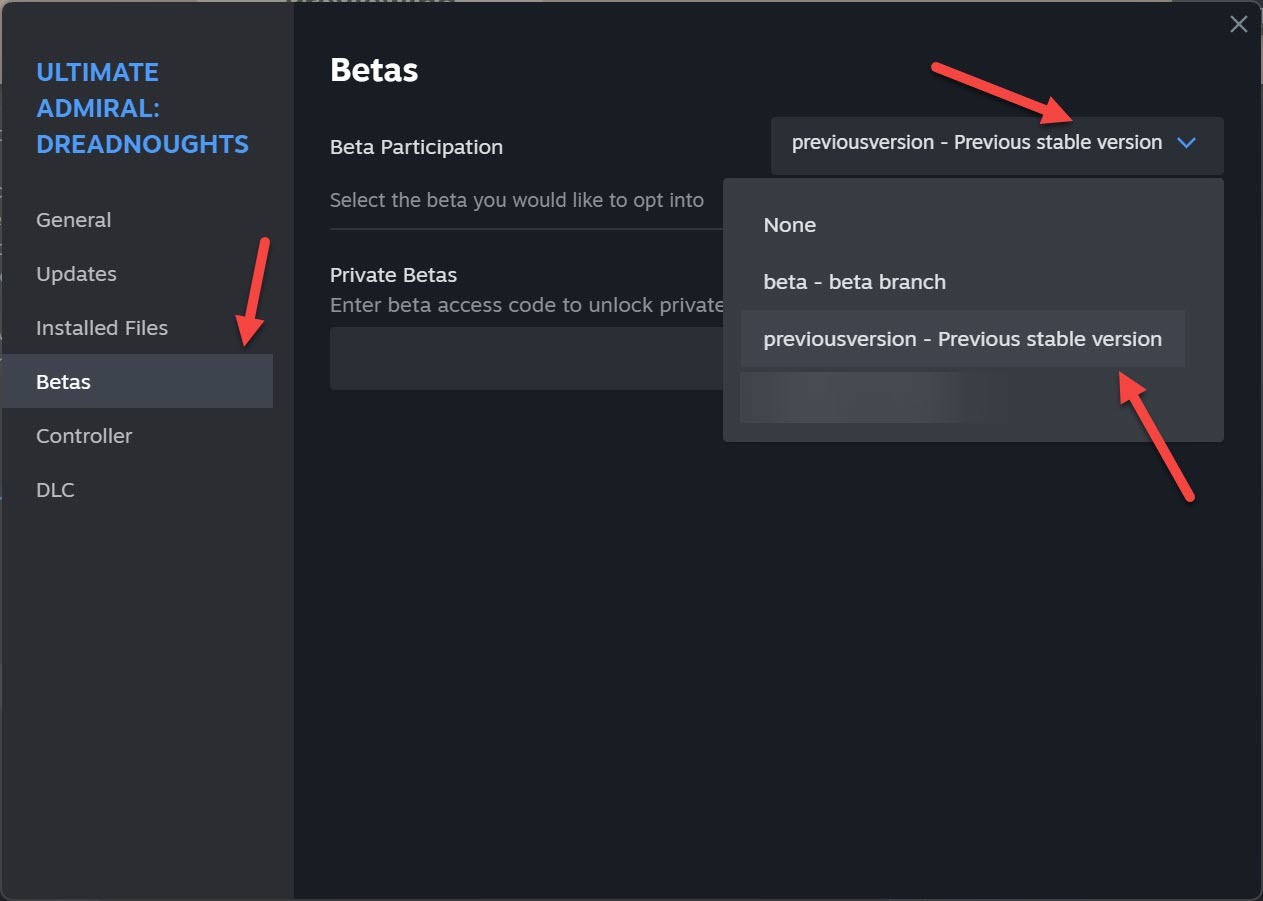
Task: Select the Betas sidebar item
Action: click(64, 382)
